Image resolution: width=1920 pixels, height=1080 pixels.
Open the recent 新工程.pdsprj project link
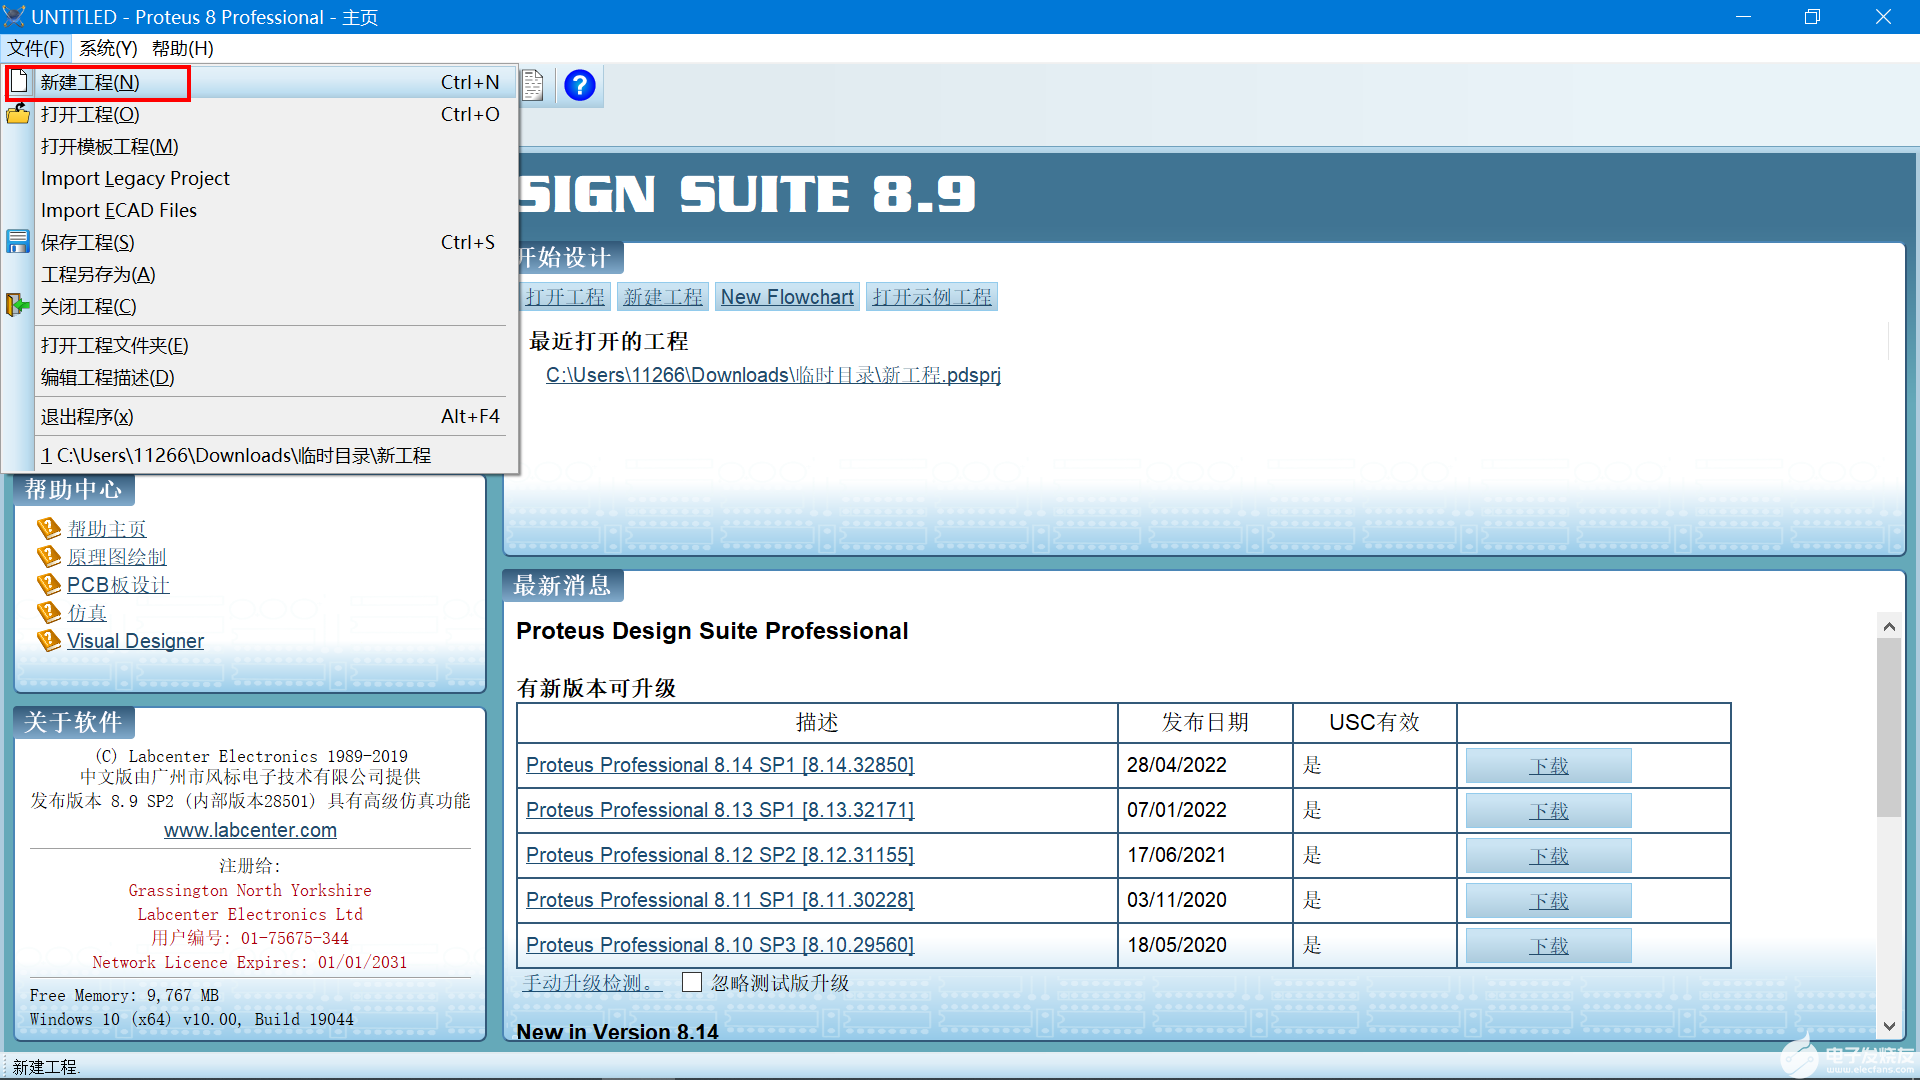coord(773,374)
